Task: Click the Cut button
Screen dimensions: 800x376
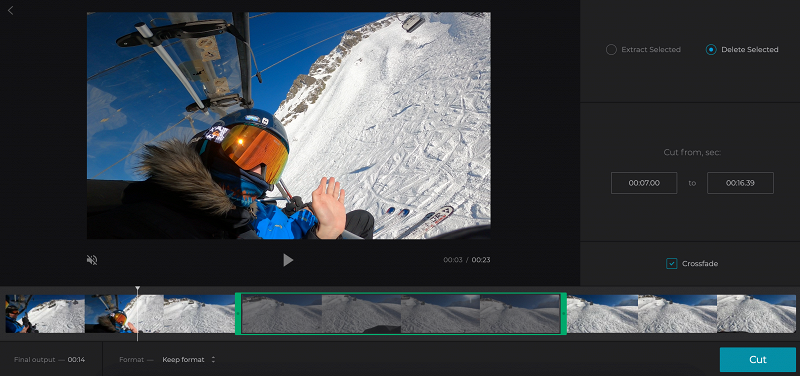Action: pos(758,360)
